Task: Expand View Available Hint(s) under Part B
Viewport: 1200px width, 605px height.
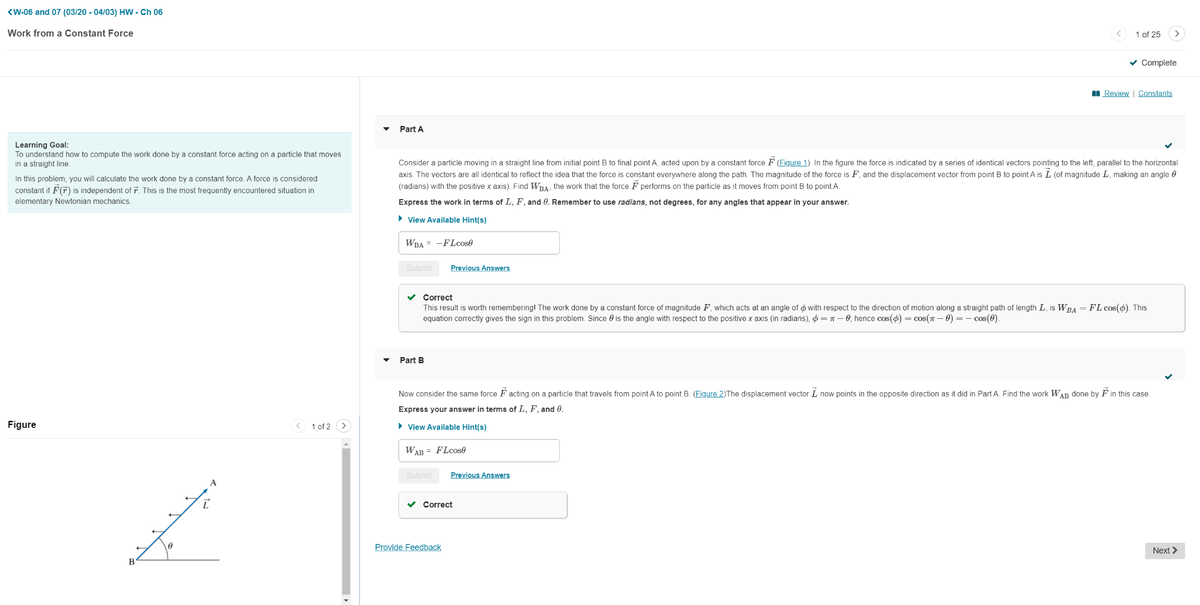Action: coord(446,427)
